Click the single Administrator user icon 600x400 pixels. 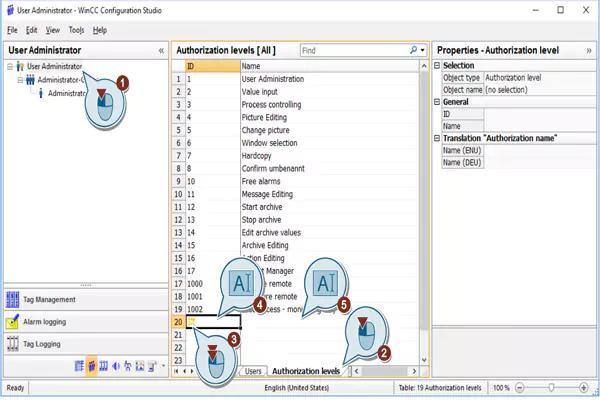point(41,93)
